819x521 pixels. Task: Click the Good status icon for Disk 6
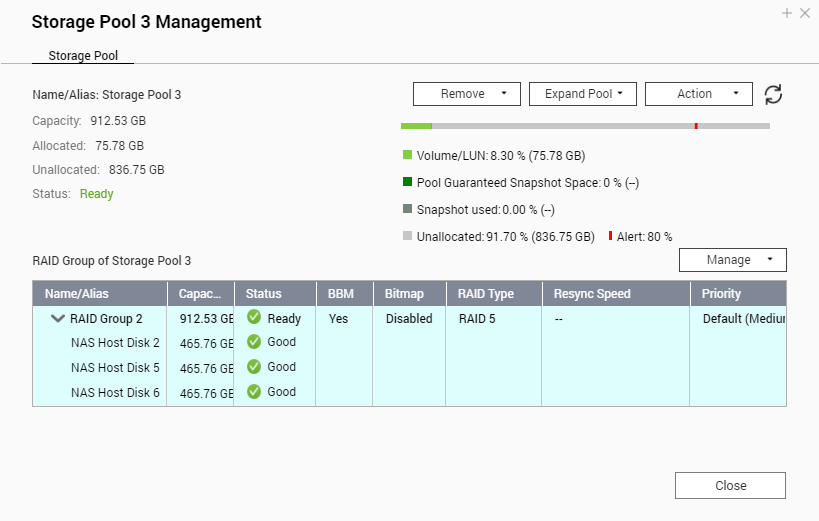(254, 391)
